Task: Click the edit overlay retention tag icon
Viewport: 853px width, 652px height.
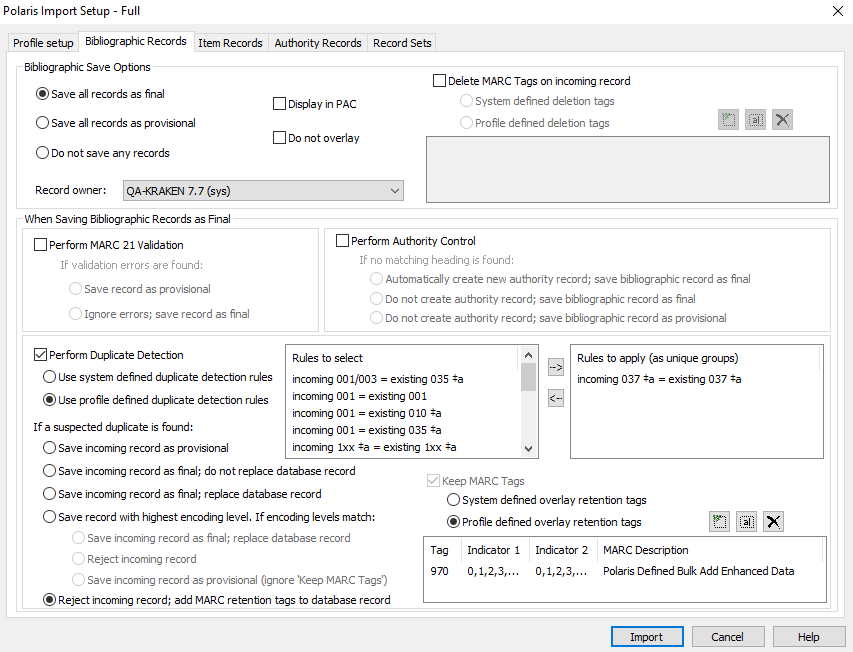Action: (746, 521)
